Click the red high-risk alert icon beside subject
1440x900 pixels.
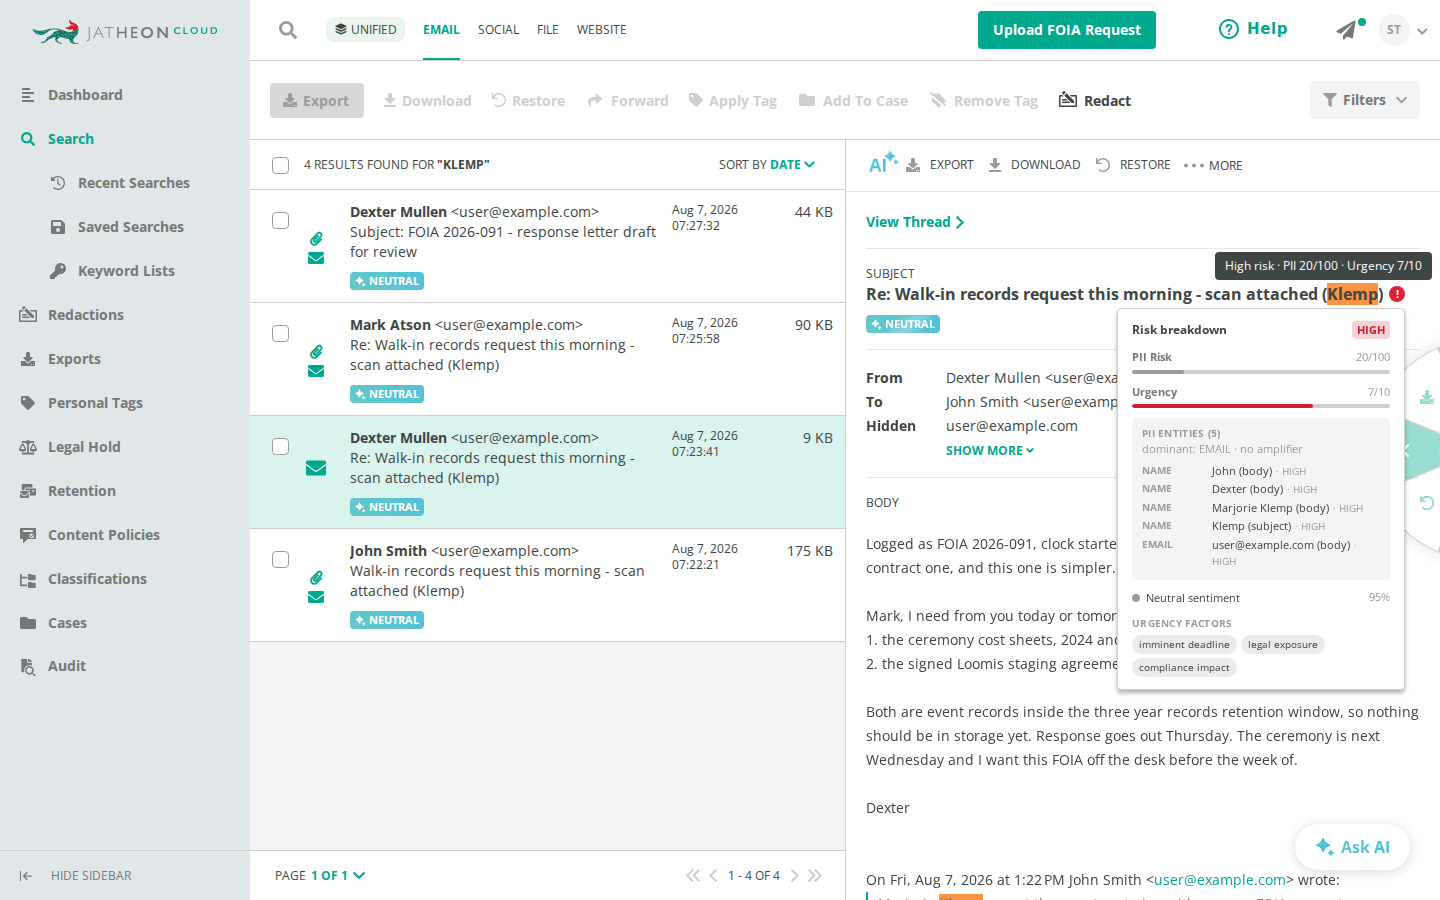click(1397, 294)
